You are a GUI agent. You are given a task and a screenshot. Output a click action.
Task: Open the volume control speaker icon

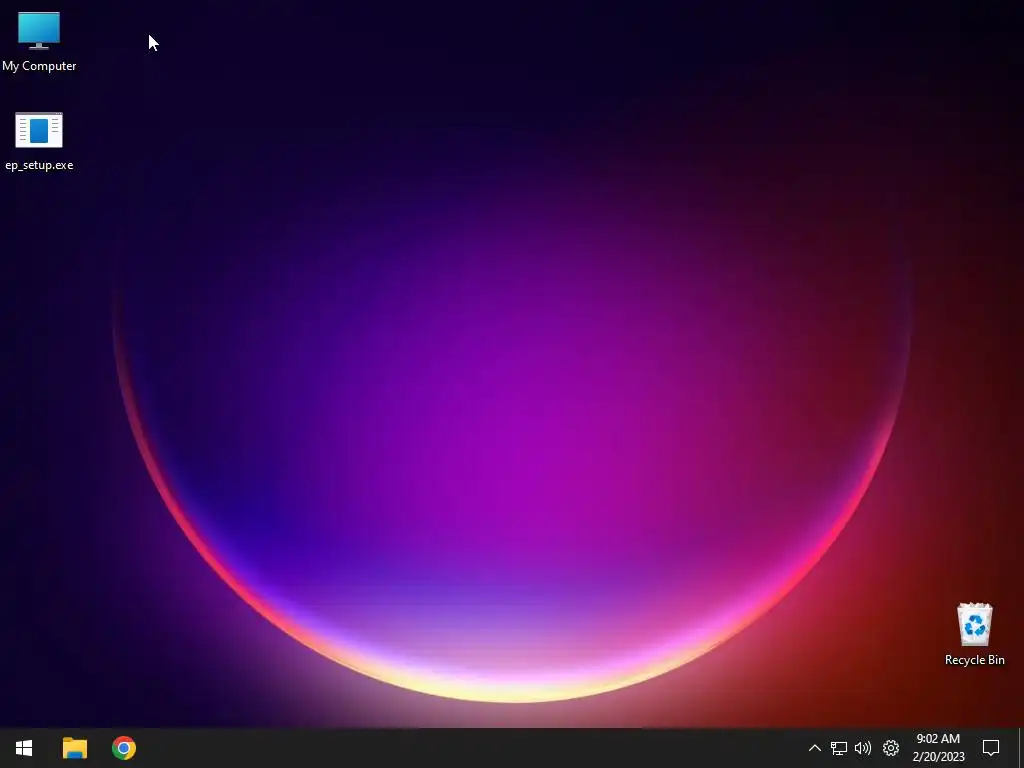[863, 748]
